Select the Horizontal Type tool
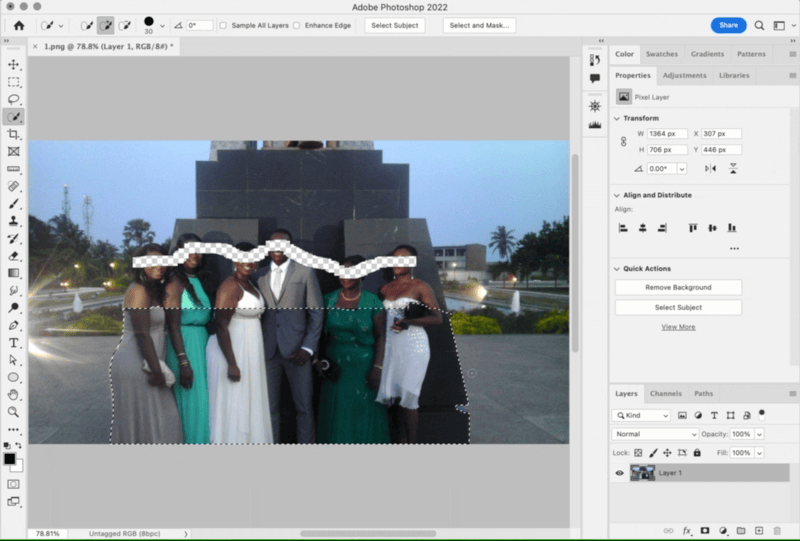800x541 pixels. point(14,342)
